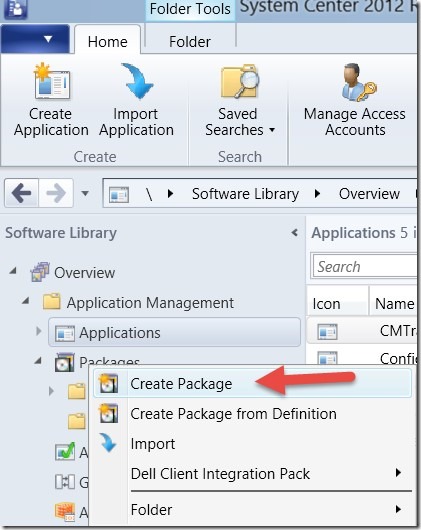This screenshot has width=421, height=530.
Task: Click the Create Package menu icon
Action: [x=108, y=383]
